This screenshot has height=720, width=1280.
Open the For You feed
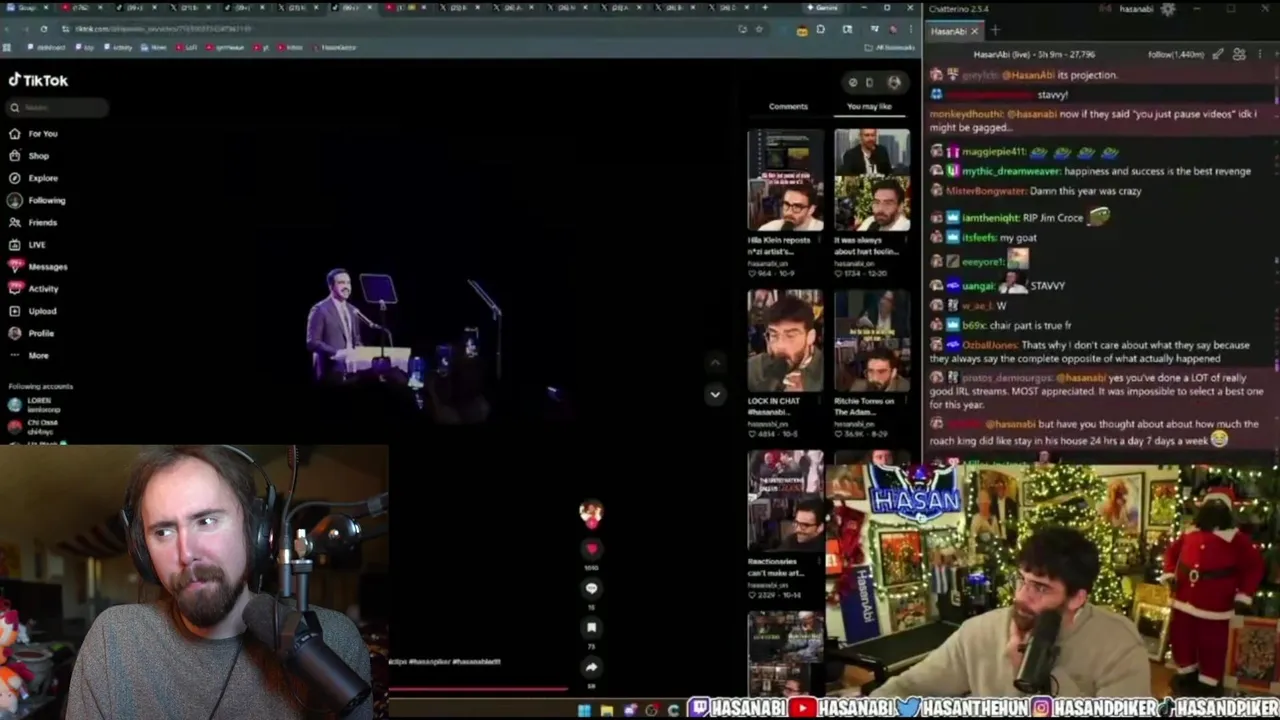coord(34,134)
